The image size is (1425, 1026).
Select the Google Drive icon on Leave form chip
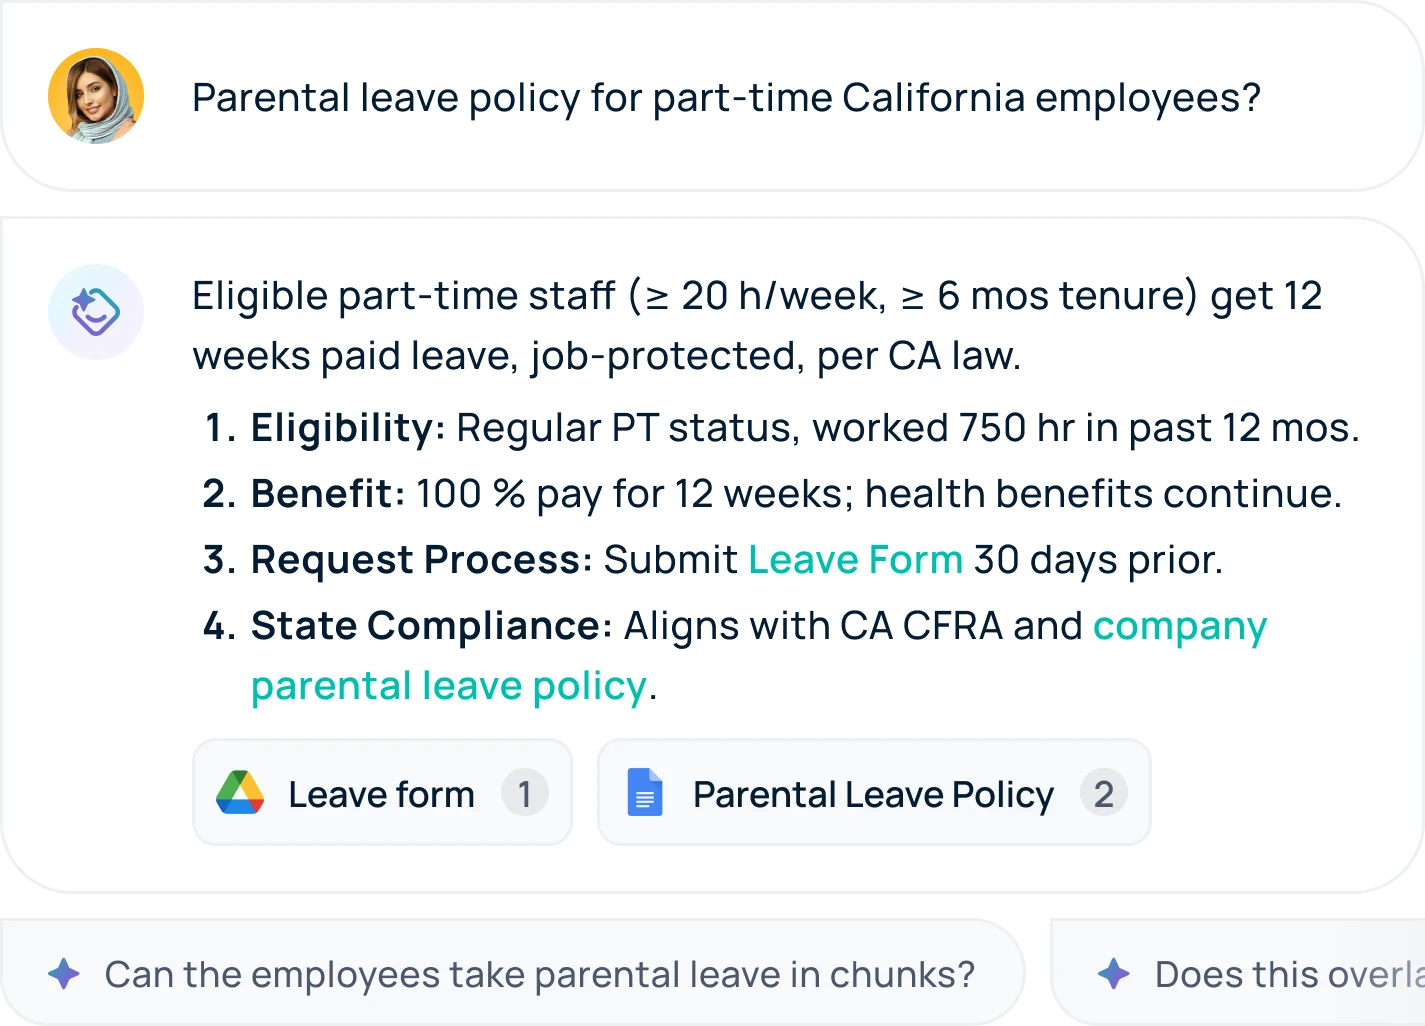pyautogui.click(x=241, y=792)
